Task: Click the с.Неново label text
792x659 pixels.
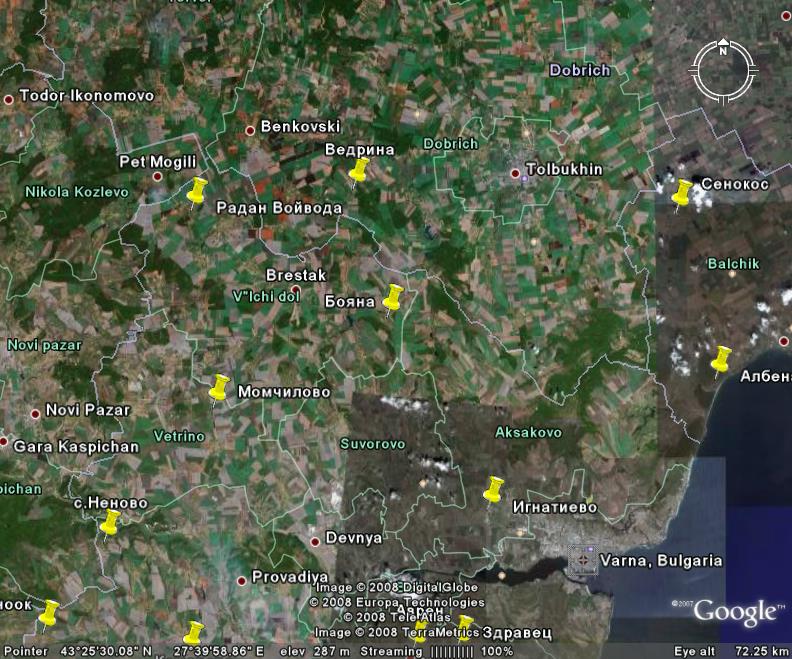Action: pyautogui.click(x=111, y=503)
